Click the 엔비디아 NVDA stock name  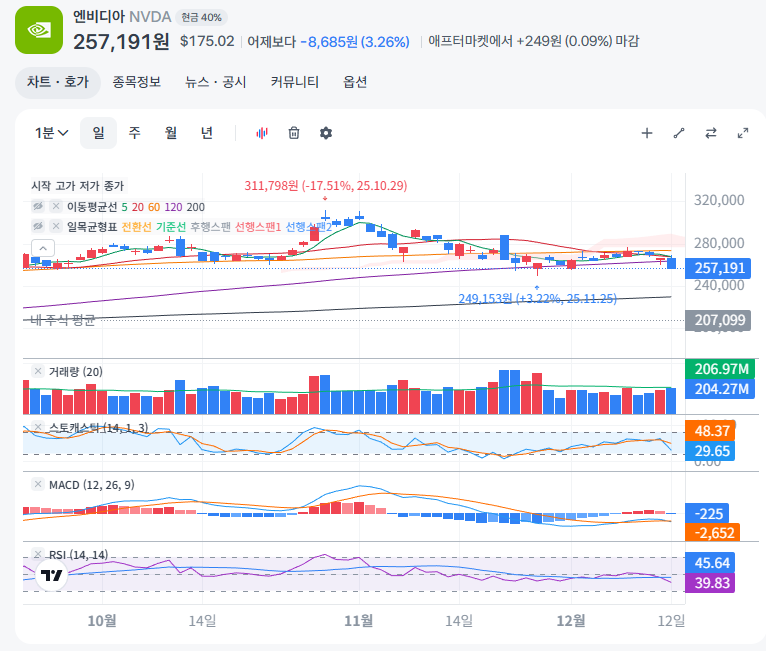(122, 17)
